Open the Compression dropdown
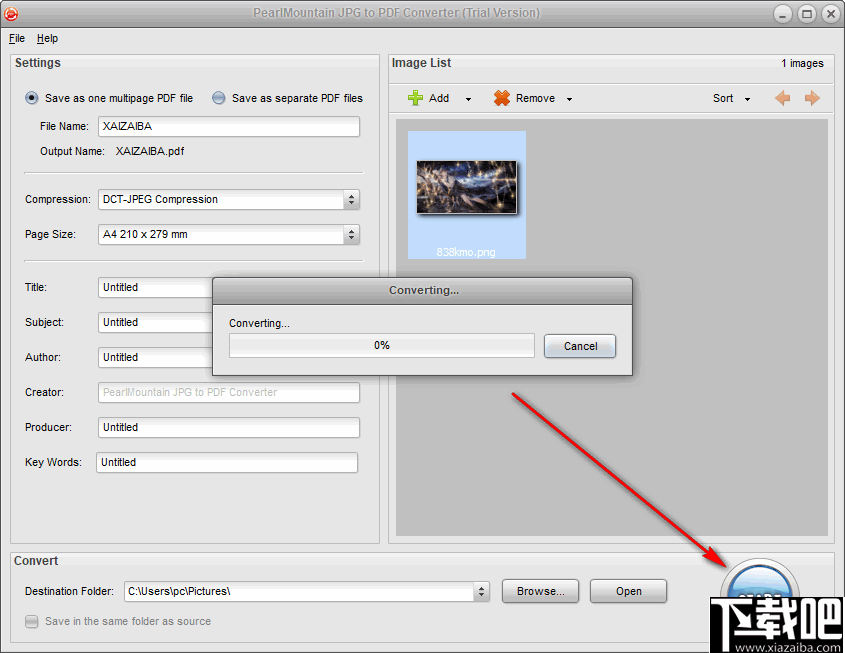The image size is (845, 653). pyautogui.click(x=351, y=200)
